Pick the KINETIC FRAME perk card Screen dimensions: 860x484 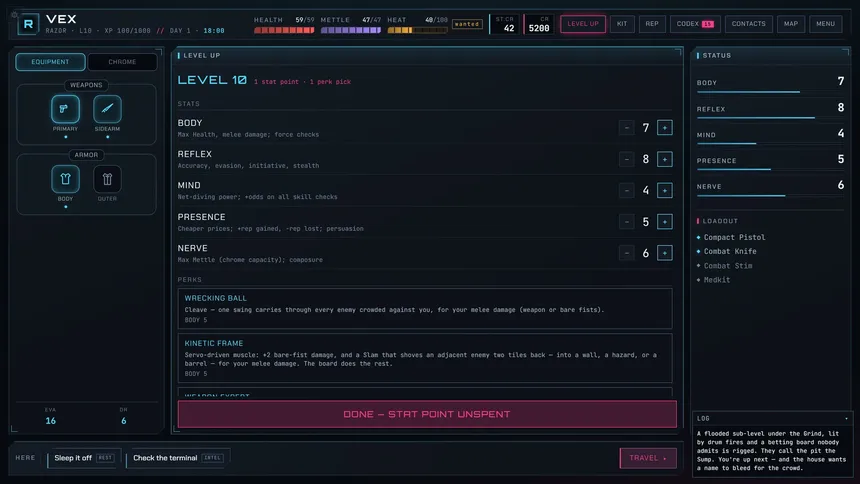click(x=425, y=358)
